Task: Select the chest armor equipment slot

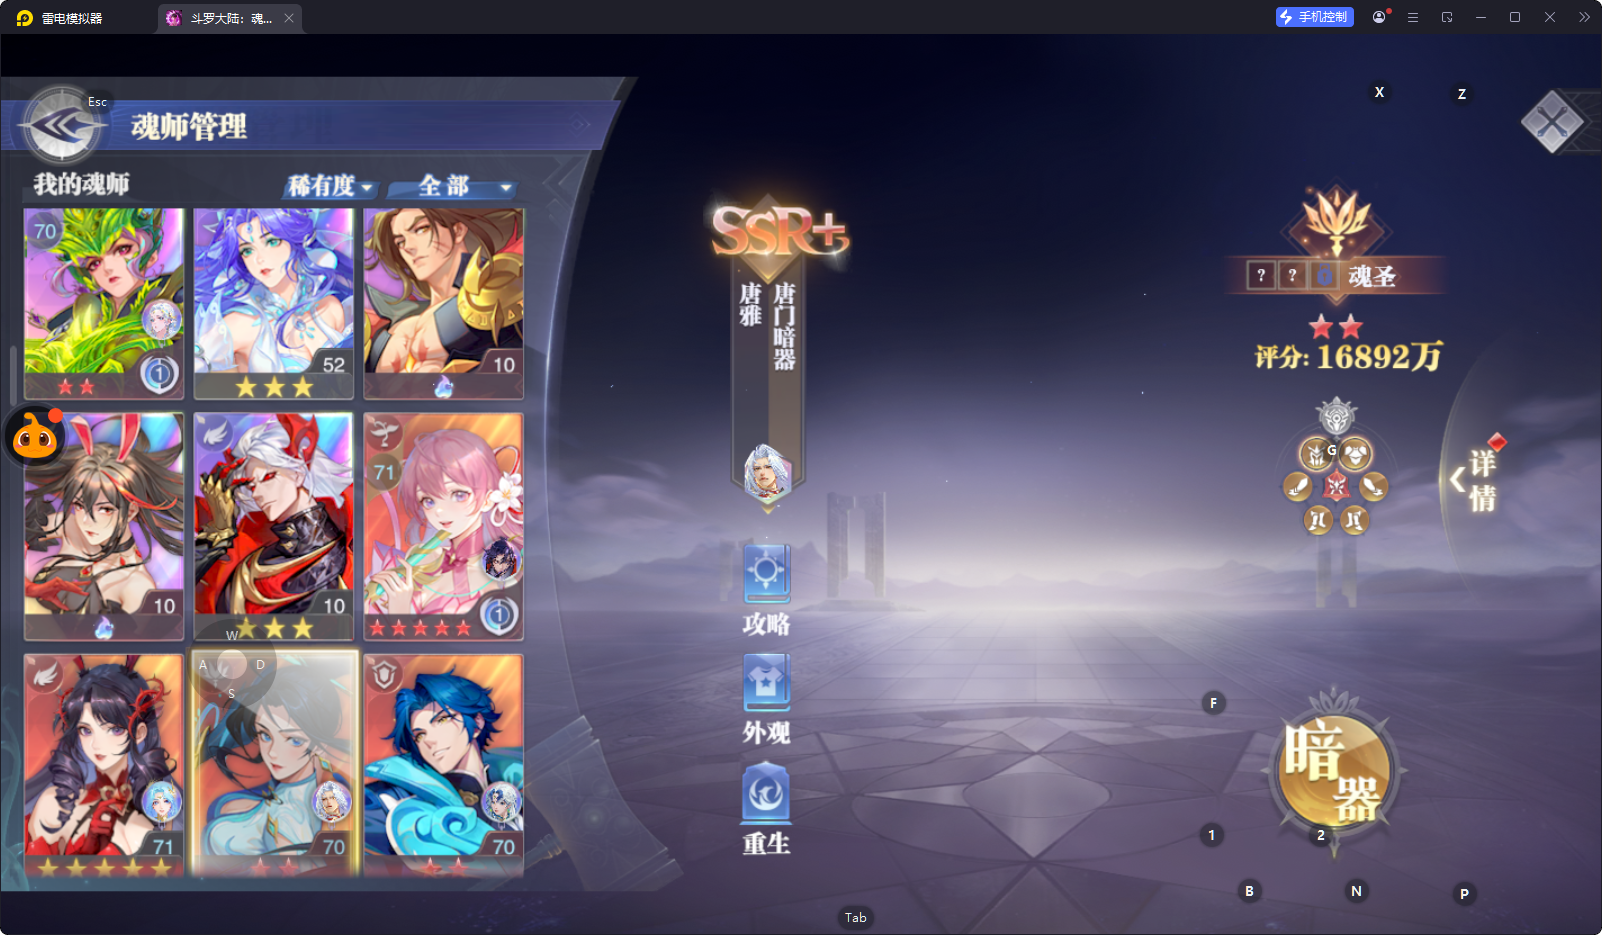Action: pos(1356,455)
